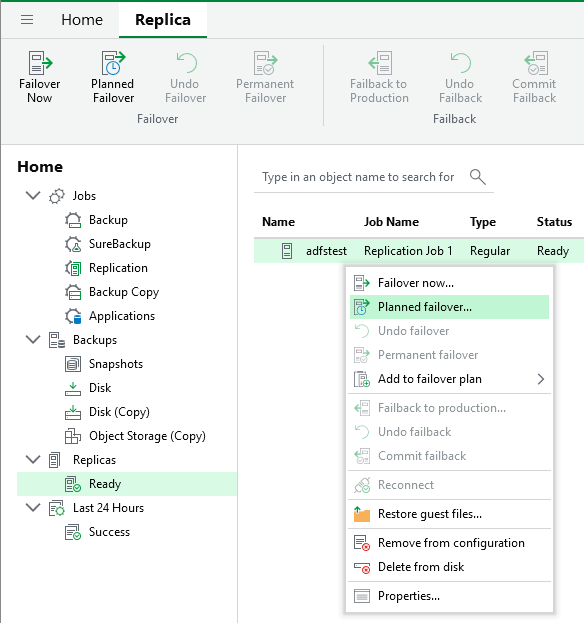Open the hamburger main menu
Viewport: 584px width, 623px height.
27,19
